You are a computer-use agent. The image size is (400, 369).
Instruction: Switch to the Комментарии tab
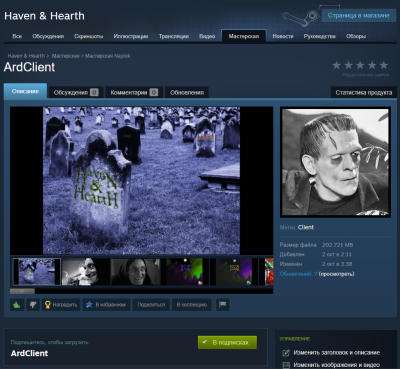click(x=134, y=92)
